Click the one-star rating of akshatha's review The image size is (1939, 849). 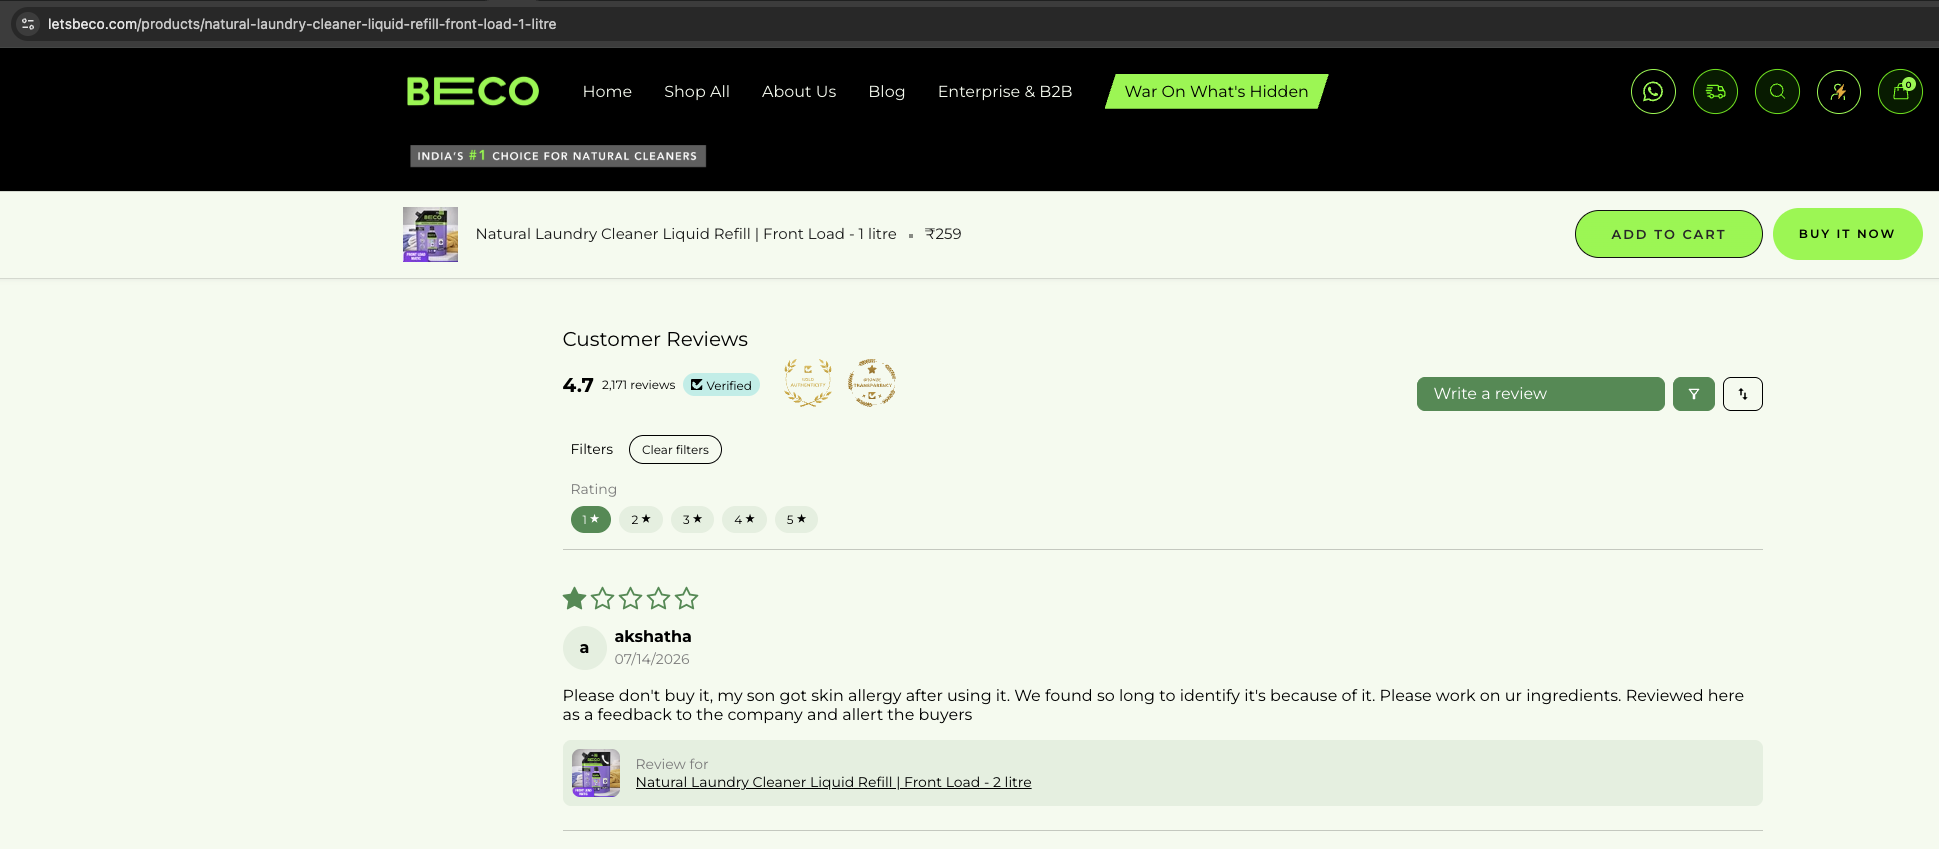630,599
